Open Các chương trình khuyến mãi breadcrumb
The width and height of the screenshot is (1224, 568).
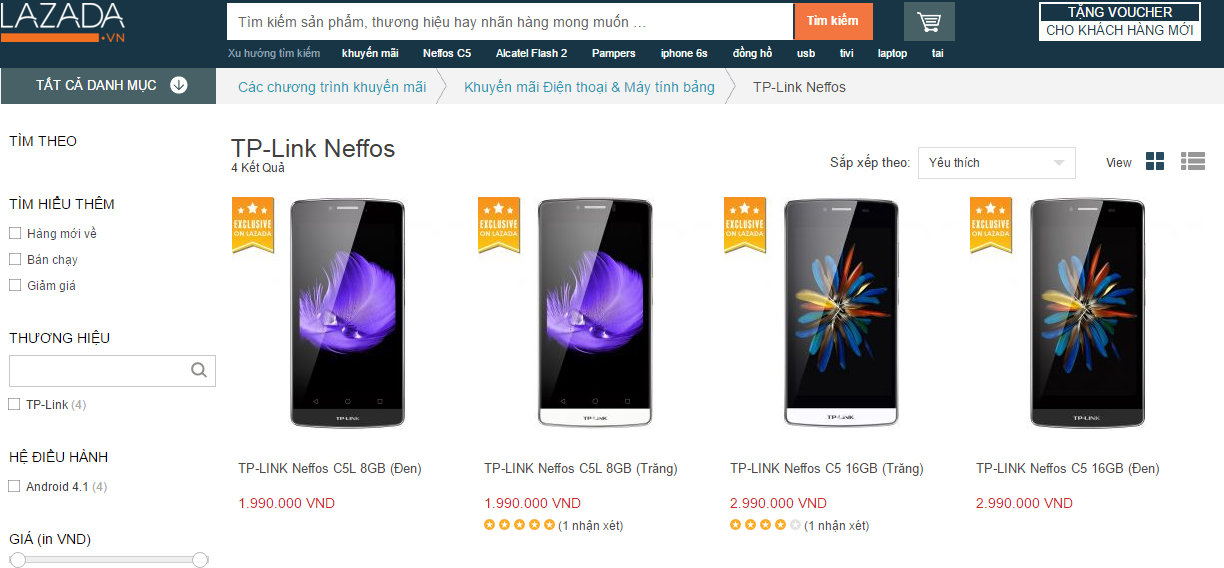332,87
